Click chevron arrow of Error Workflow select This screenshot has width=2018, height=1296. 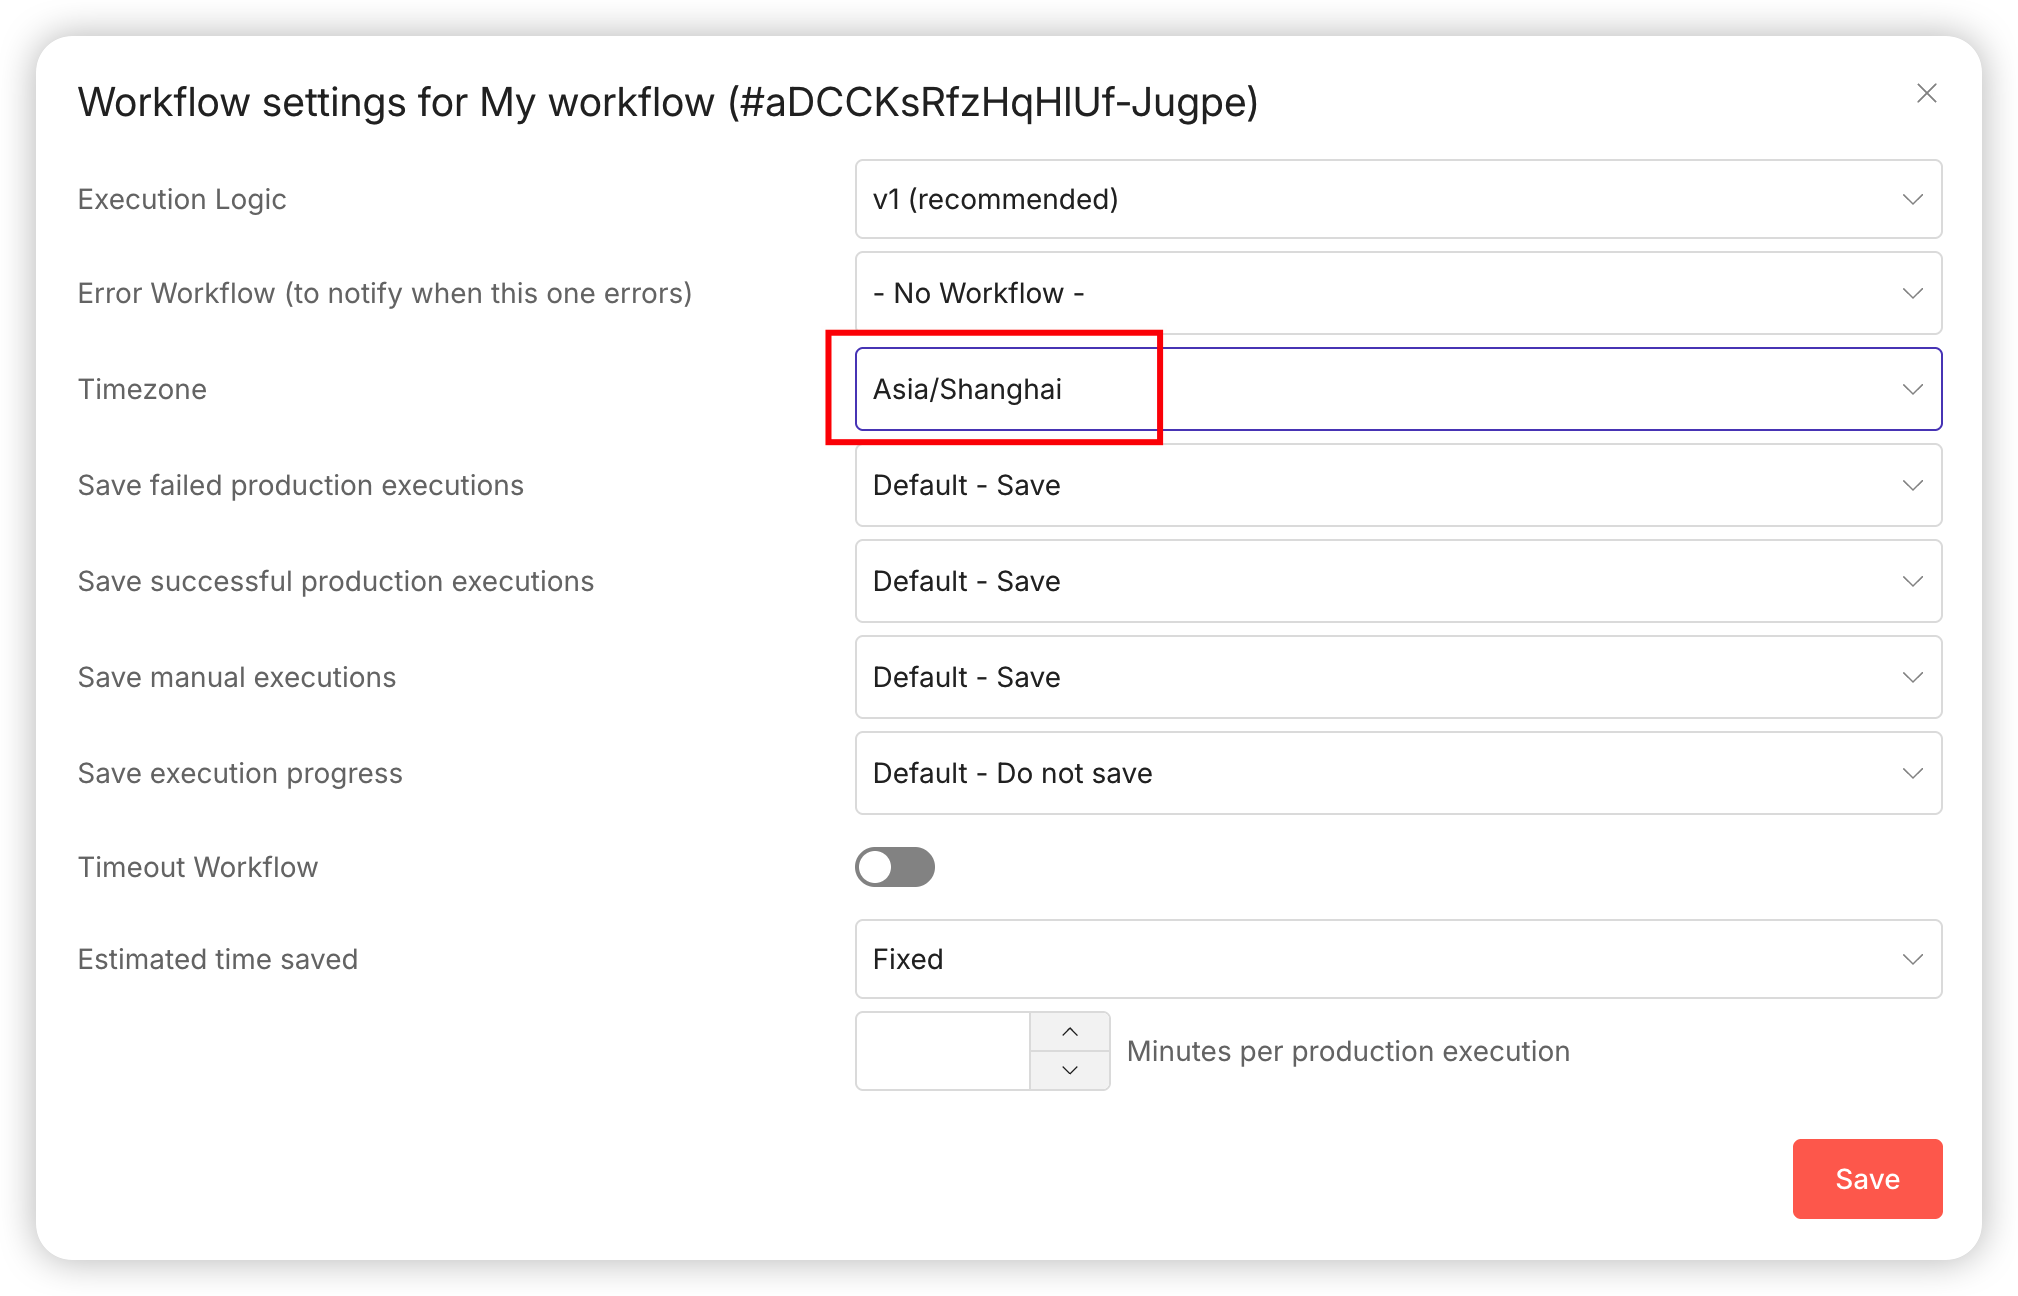pyautogui.click(x=1912, y=293)
